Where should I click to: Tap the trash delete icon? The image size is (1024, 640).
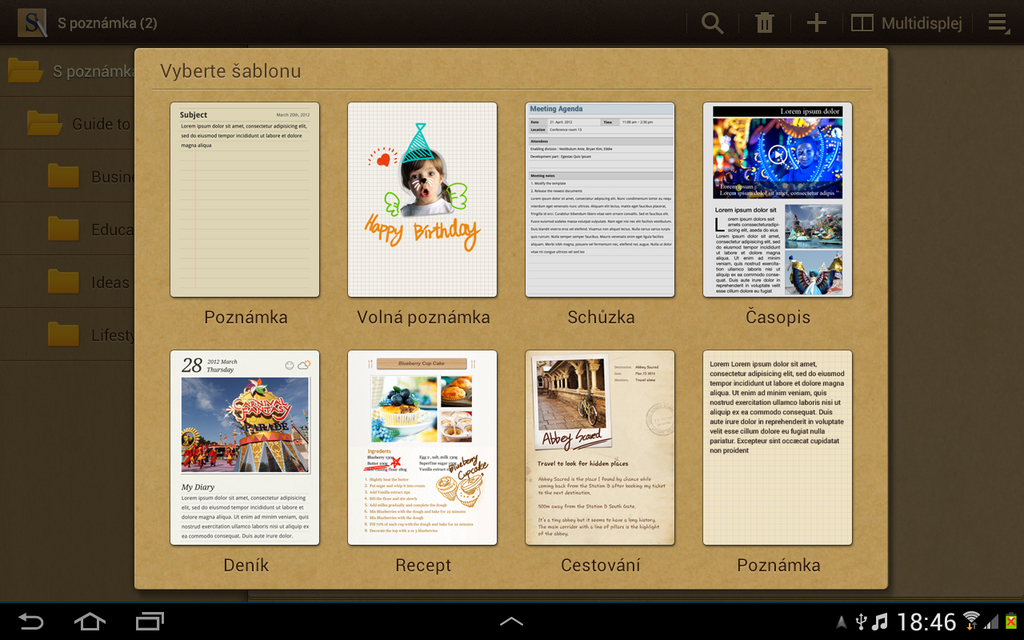click(x=764, y=22)
